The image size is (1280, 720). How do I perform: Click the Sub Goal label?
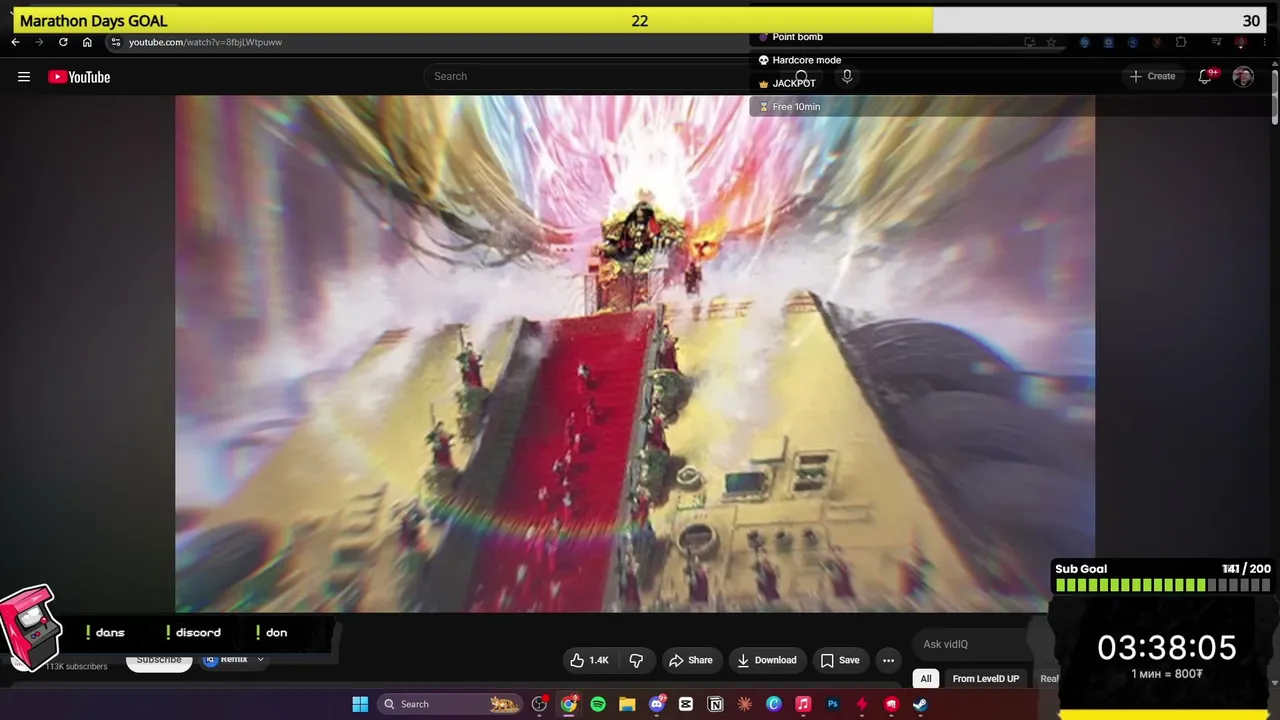(x=1081, y=569)
